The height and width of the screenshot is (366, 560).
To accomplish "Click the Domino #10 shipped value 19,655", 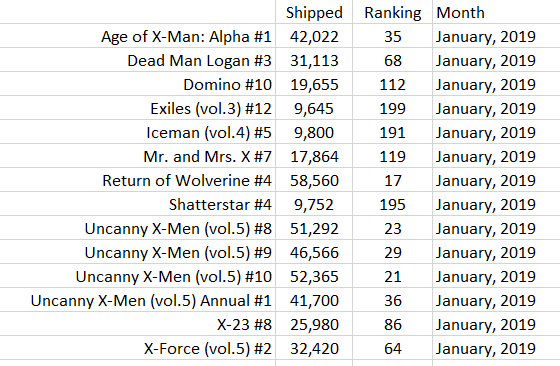I will tap(314, 84).
